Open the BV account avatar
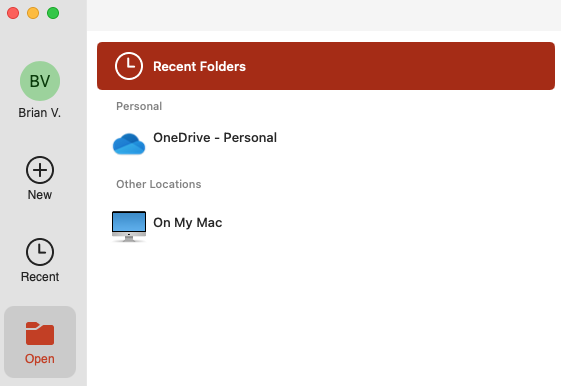This screenshot has width=561, height=386. click(40, 81)
